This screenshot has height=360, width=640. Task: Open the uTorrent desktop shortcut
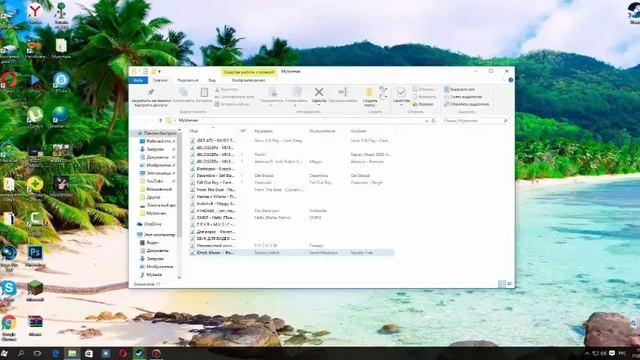35,118
